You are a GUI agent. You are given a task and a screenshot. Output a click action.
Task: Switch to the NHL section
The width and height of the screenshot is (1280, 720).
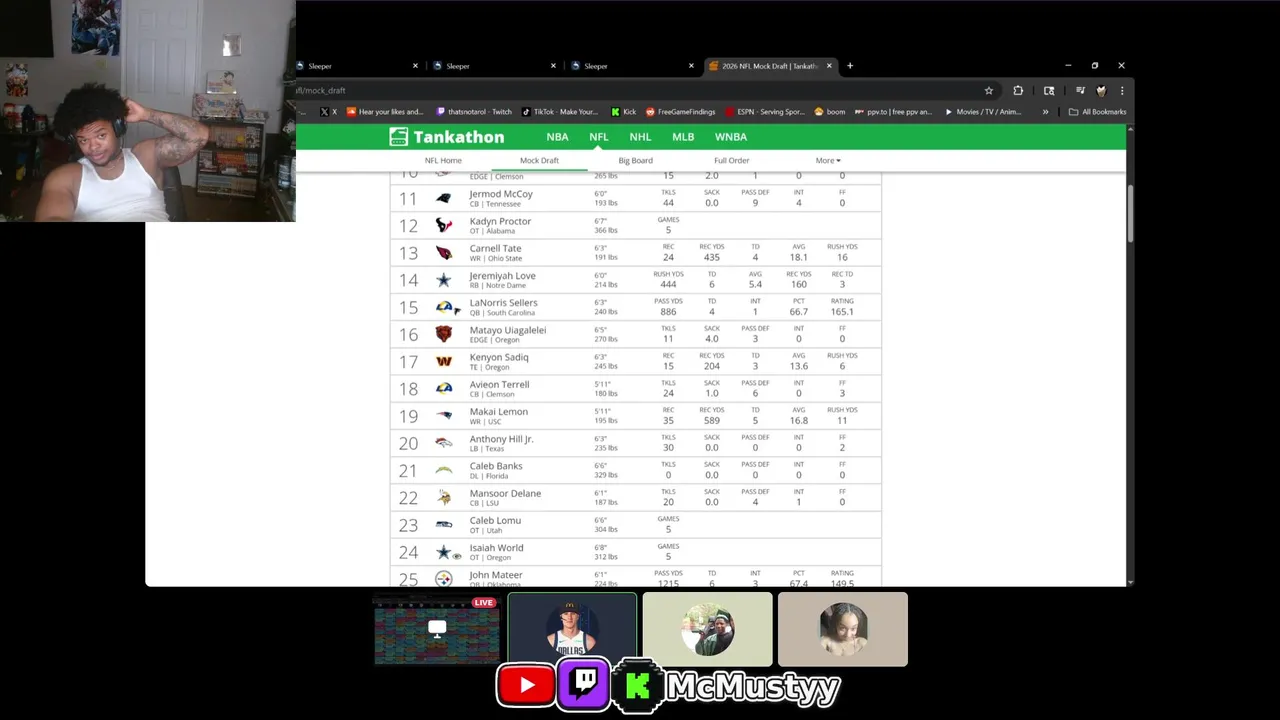point(640,137)
